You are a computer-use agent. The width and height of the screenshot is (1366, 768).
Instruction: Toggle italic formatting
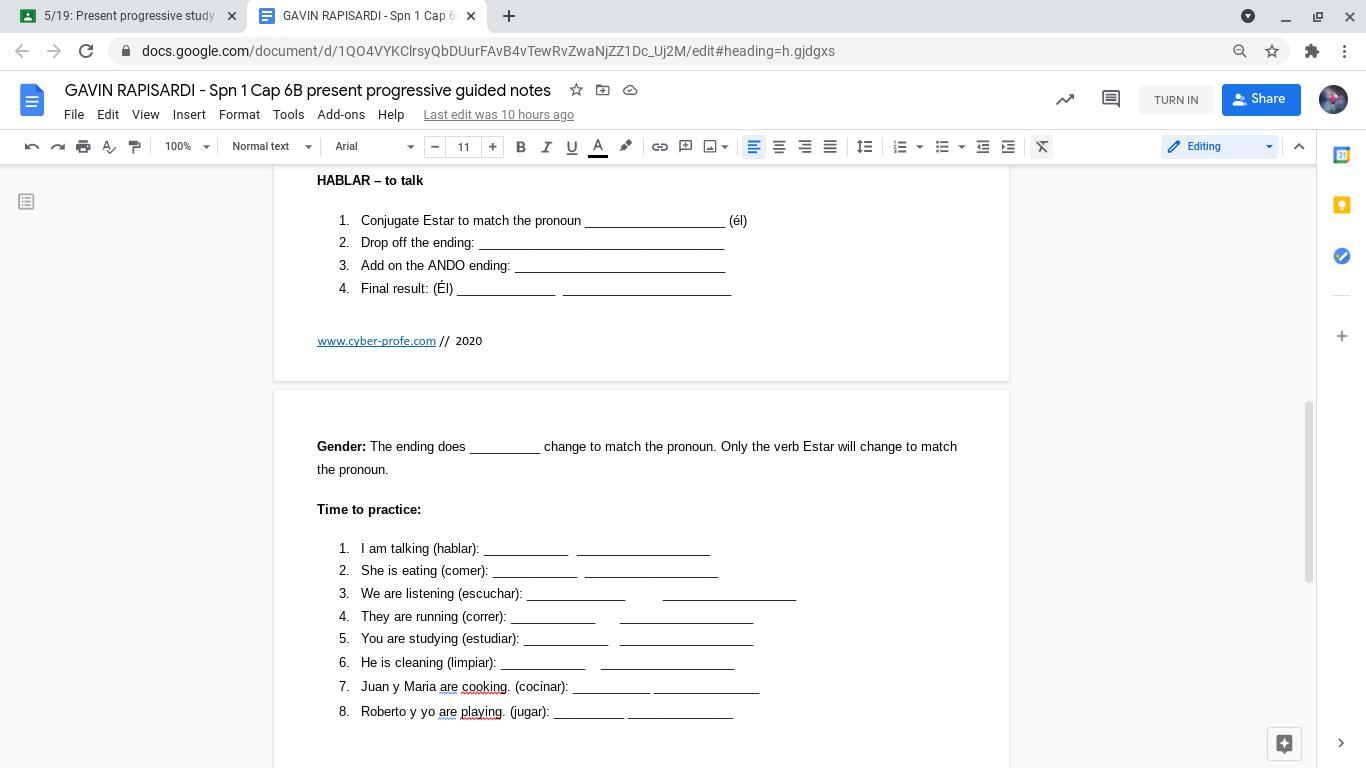pyautogui.click(x=546, y=147)
